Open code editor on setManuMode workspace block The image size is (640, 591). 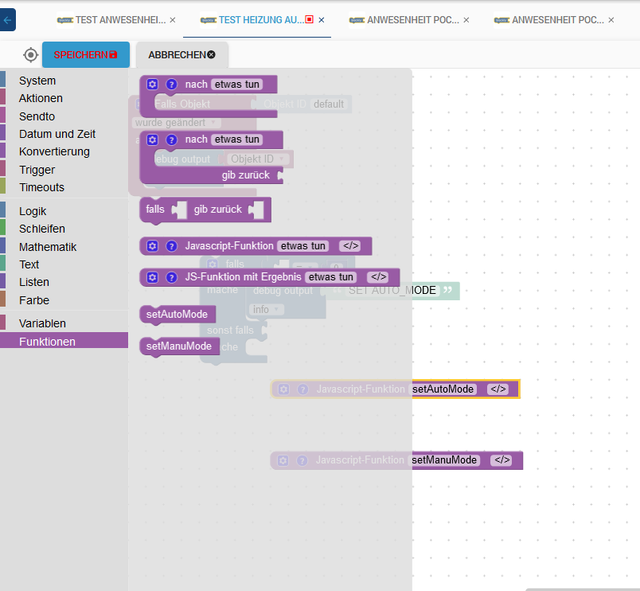pos(502,460)
